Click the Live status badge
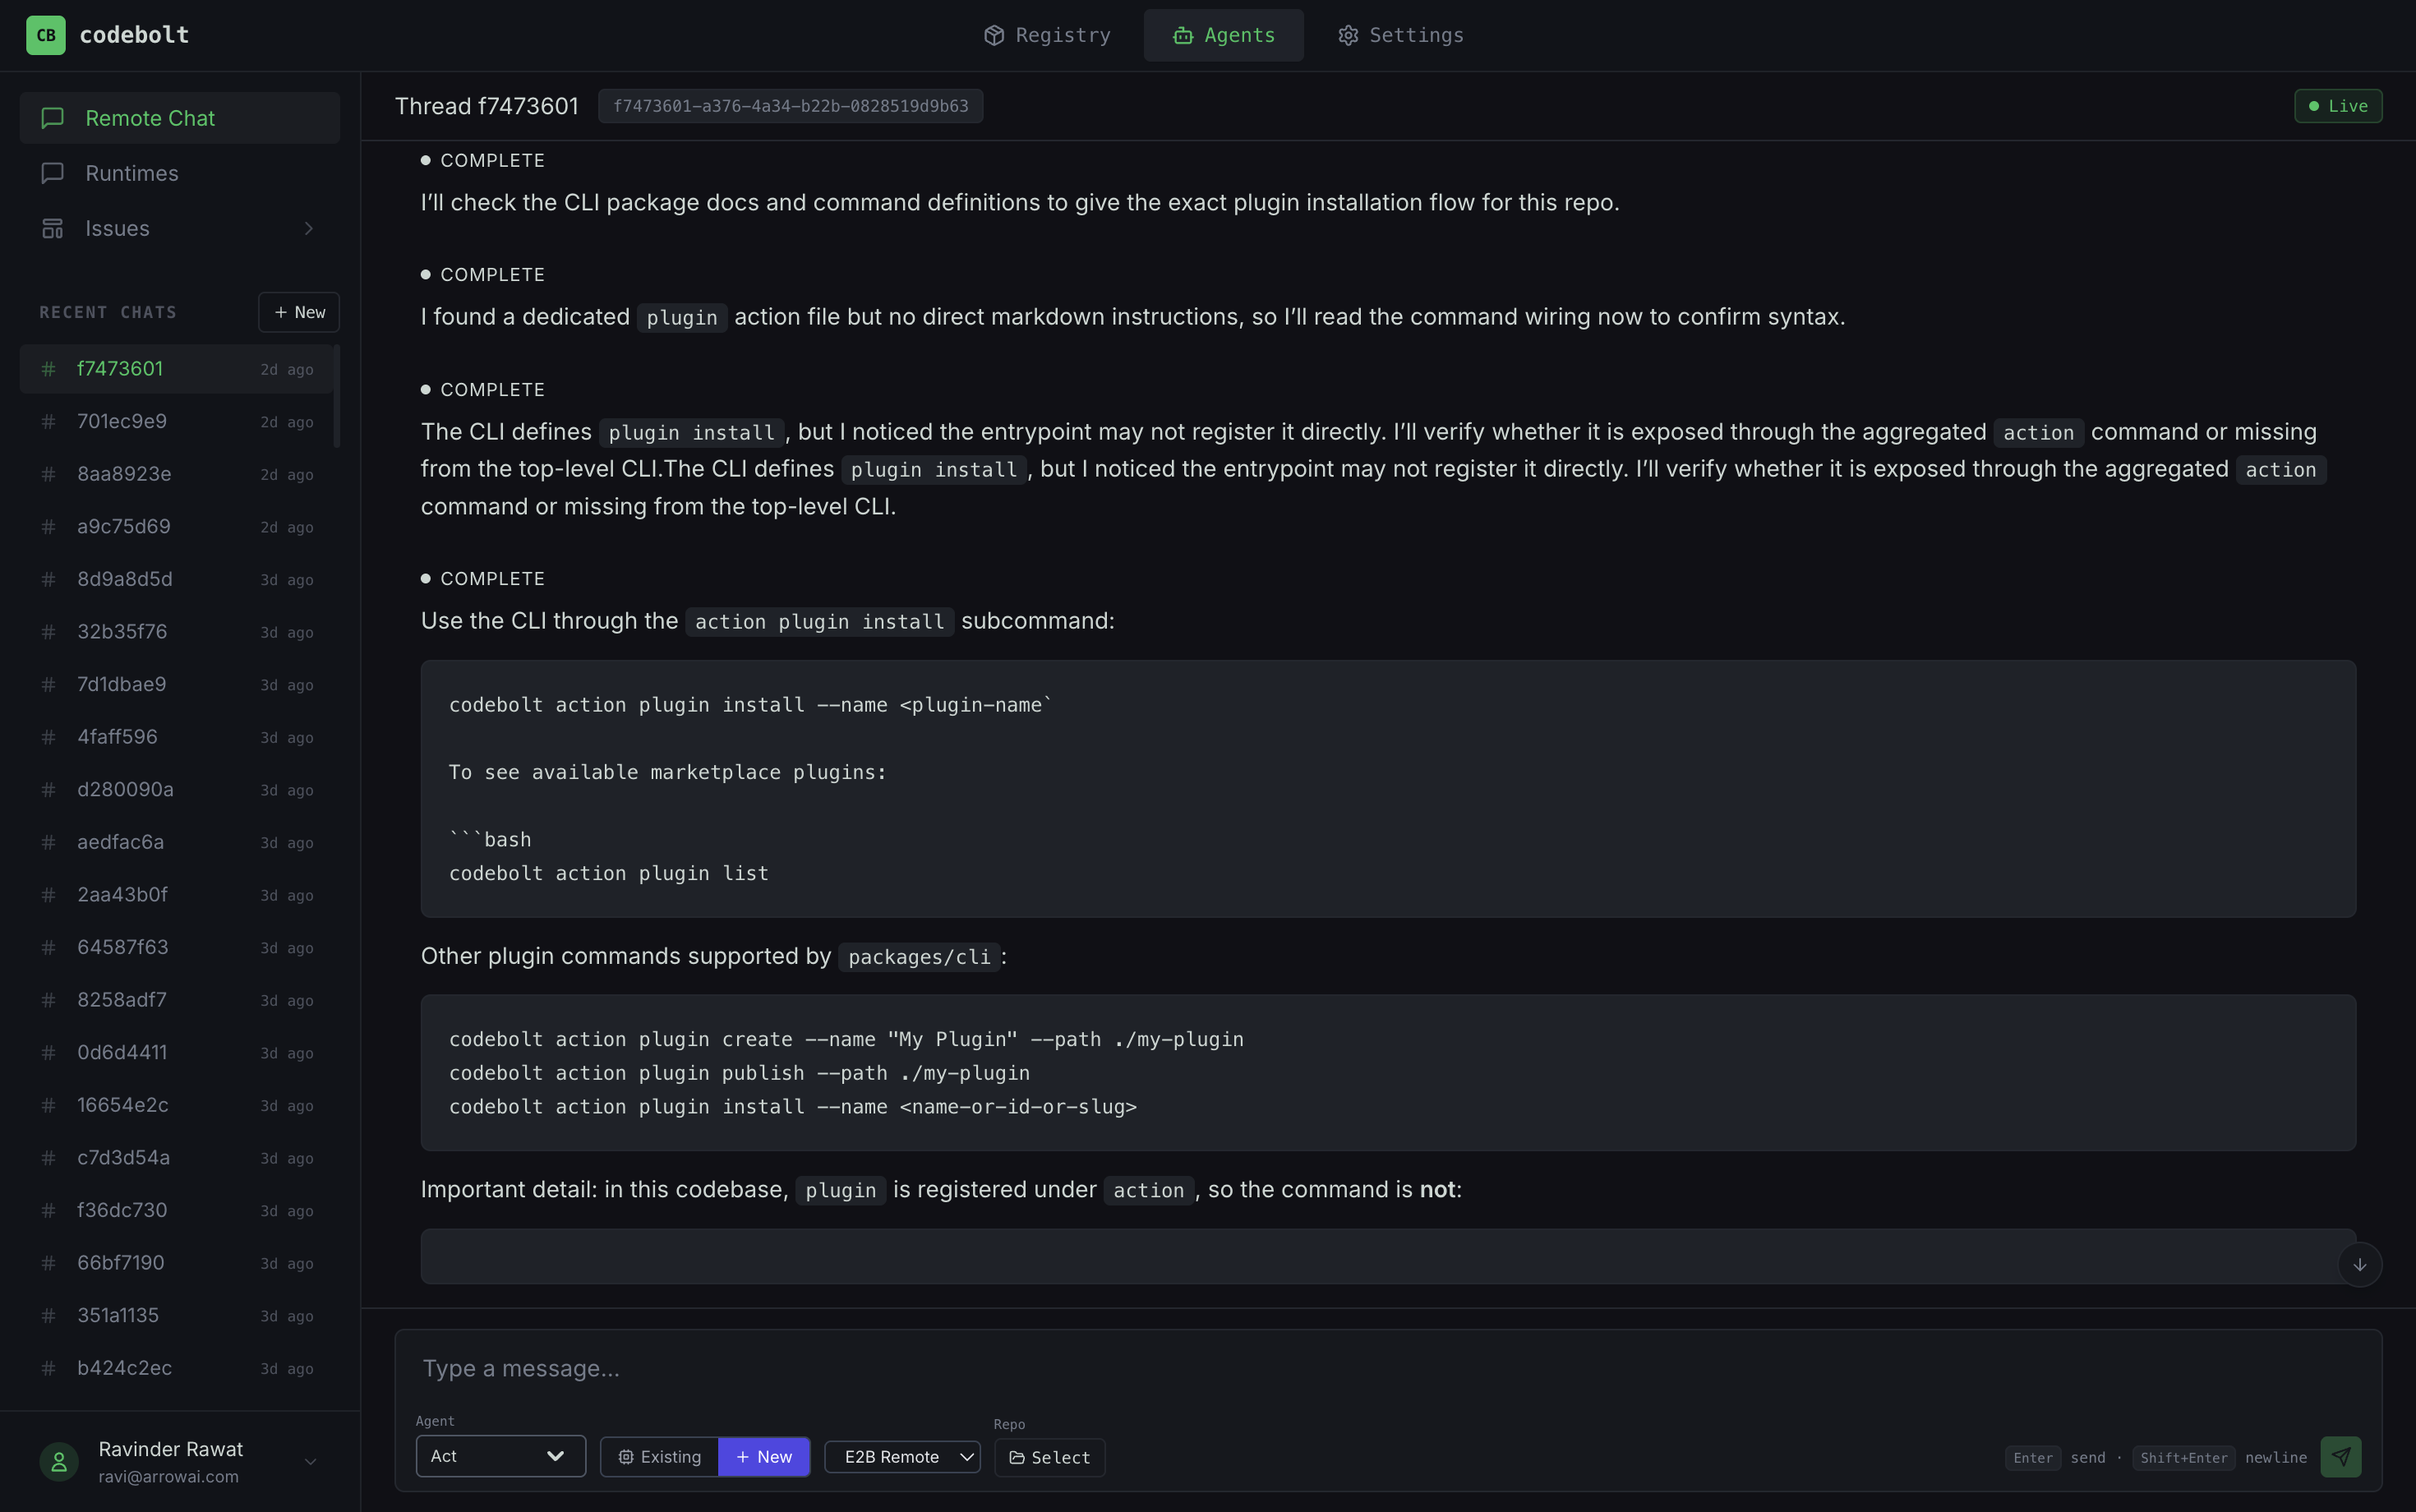The height and width of the screenshot is (1512, 2416). [2337, 106]
